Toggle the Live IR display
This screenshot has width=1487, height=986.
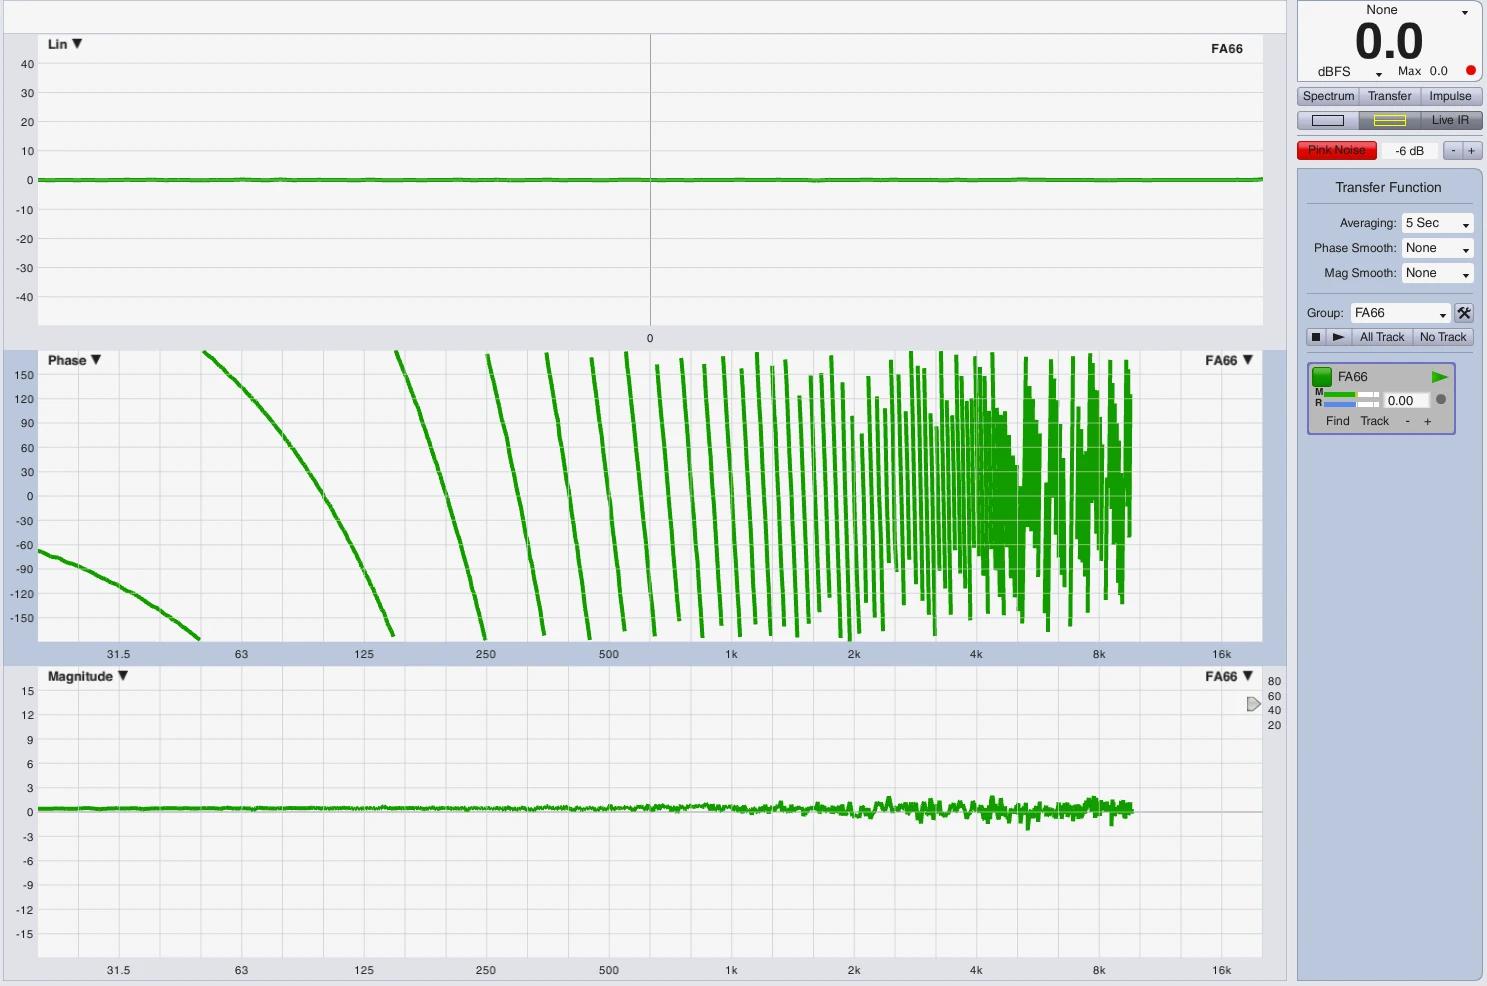tap(1450, 121)
